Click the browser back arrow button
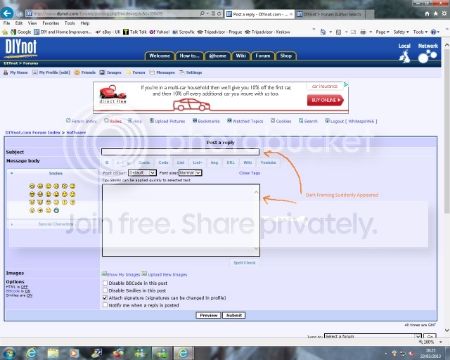This screenshot has width=450, height=360. coord(7,13)
